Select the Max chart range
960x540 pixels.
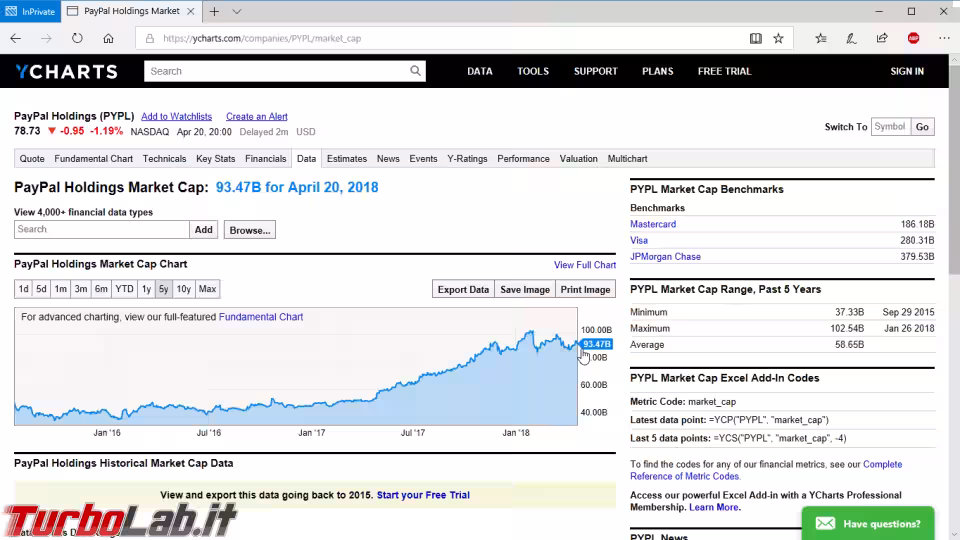(x=208, y=289)
